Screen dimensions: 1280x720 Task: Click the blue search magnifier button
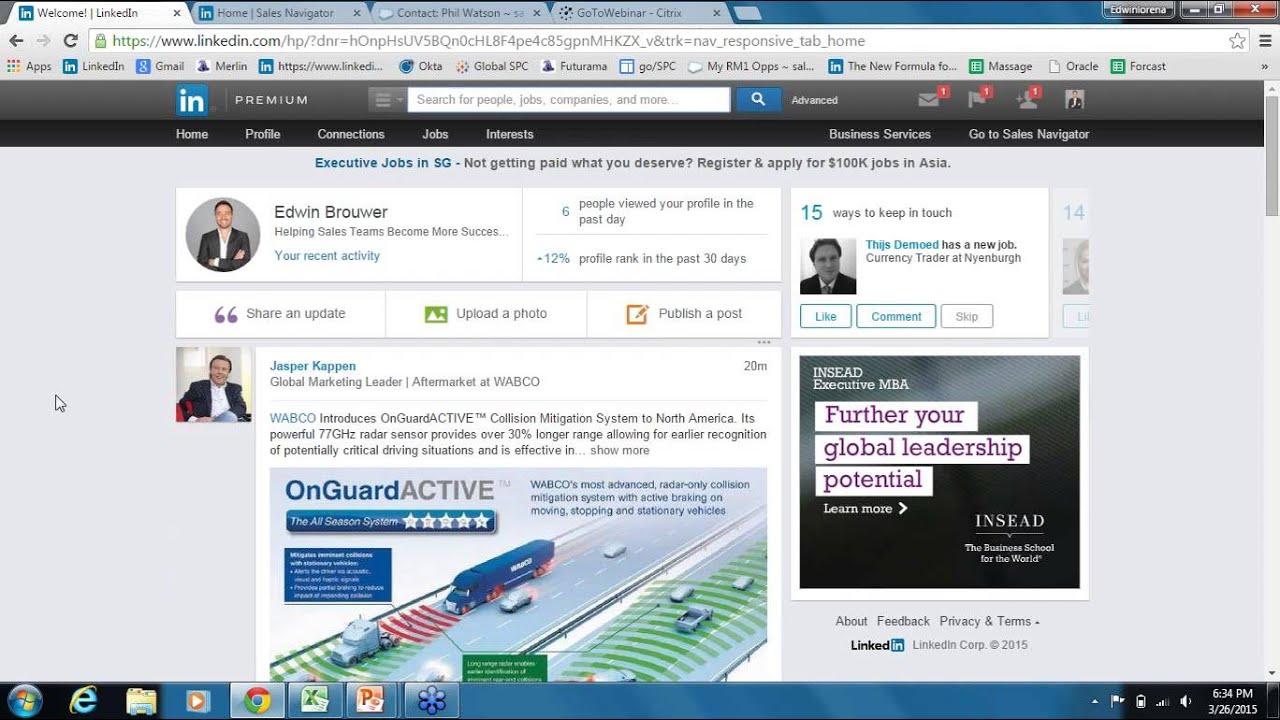tap(758, 99)
